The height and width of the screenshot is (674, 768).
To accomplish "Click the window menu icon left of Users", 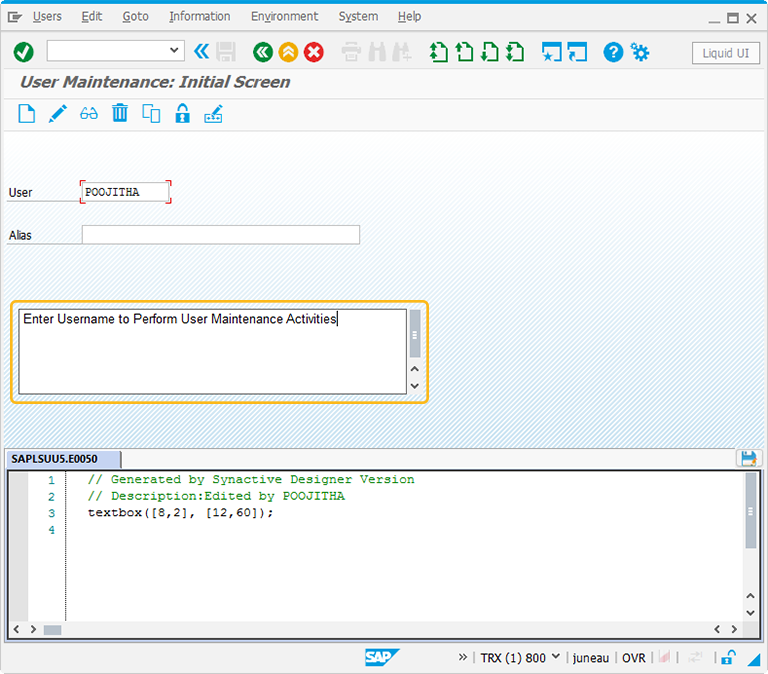I will 15,18.
